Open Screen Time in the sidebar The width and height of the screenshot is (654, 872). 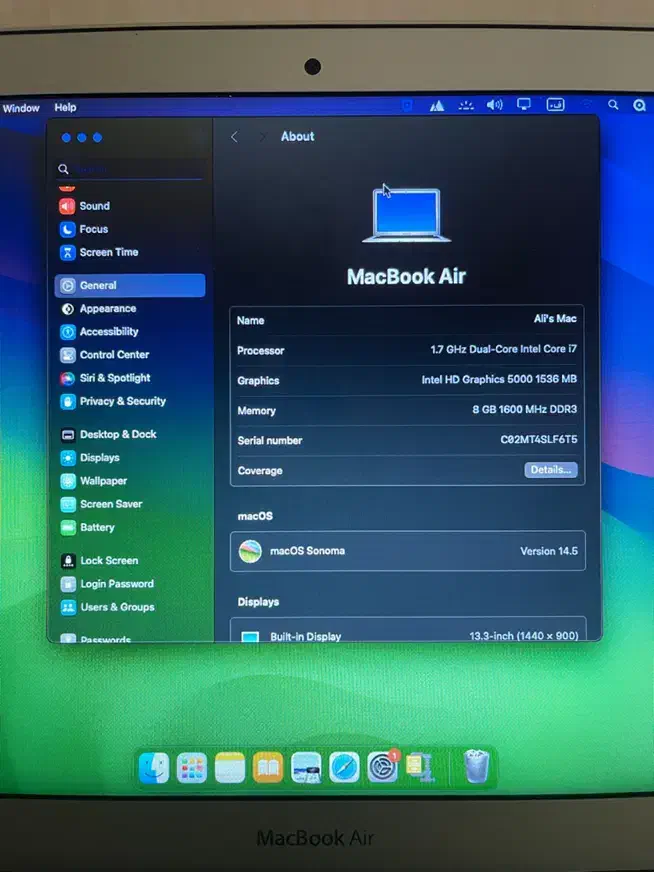pyautogui.click(x=98, y=252)
